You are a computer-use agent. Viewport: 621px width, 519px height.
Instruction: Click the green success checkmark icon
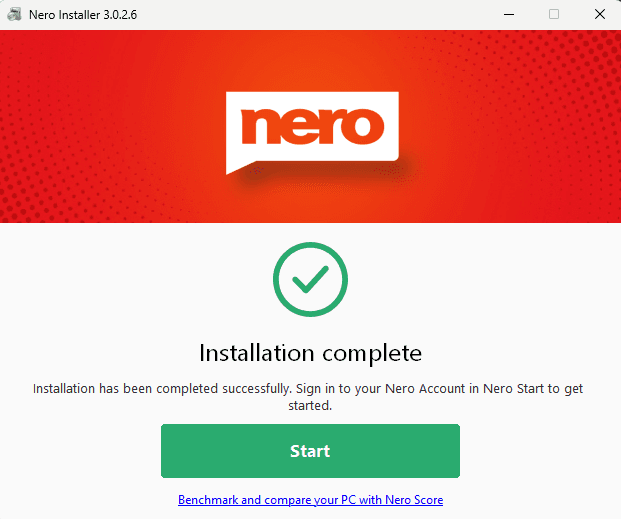point(310,280)
